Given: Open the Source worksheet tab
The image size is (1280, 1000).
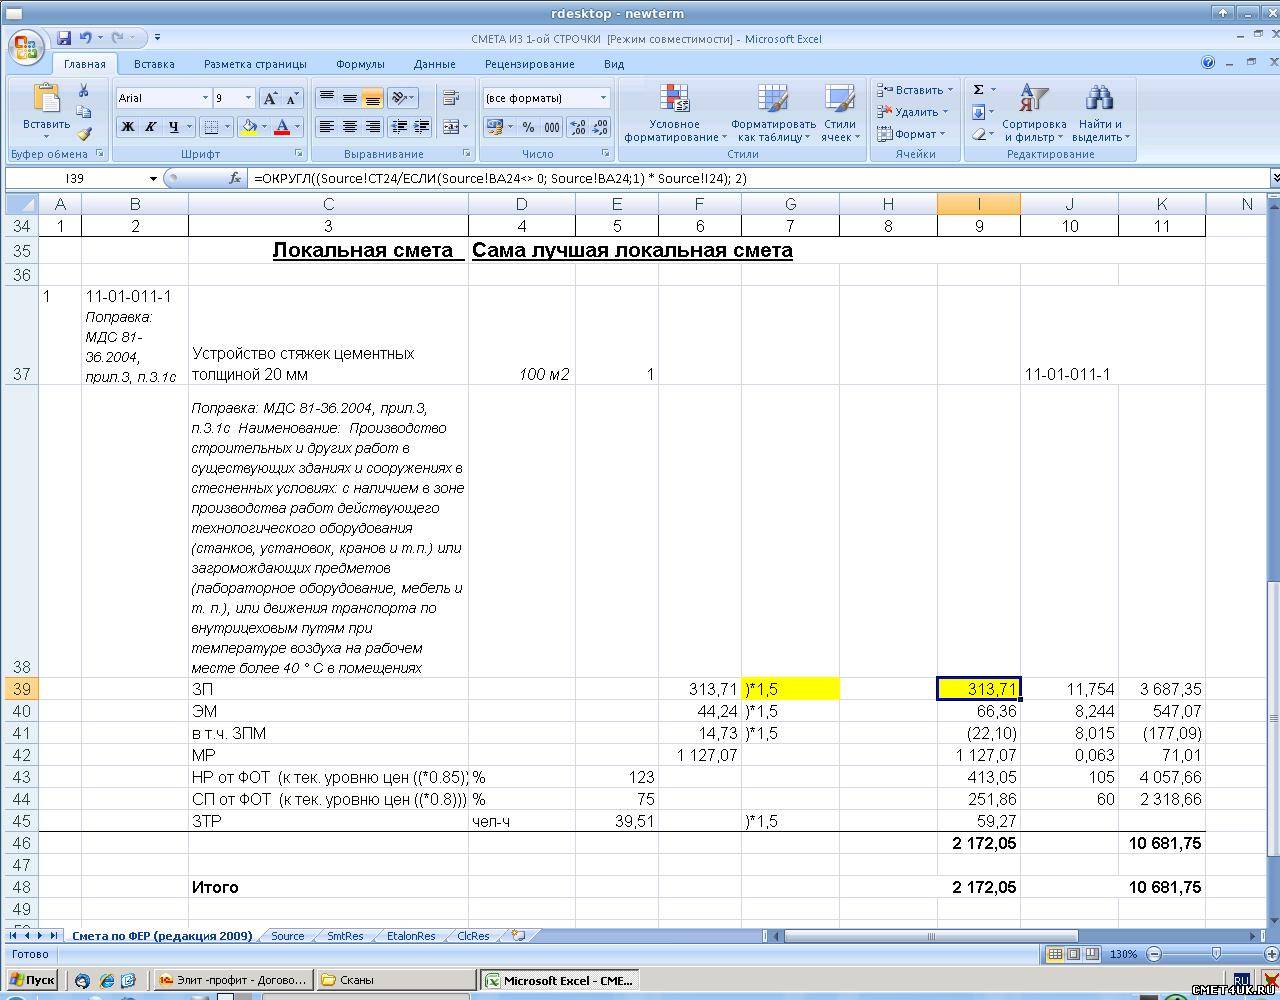Looking at the screenshot, I should point(287,936).
